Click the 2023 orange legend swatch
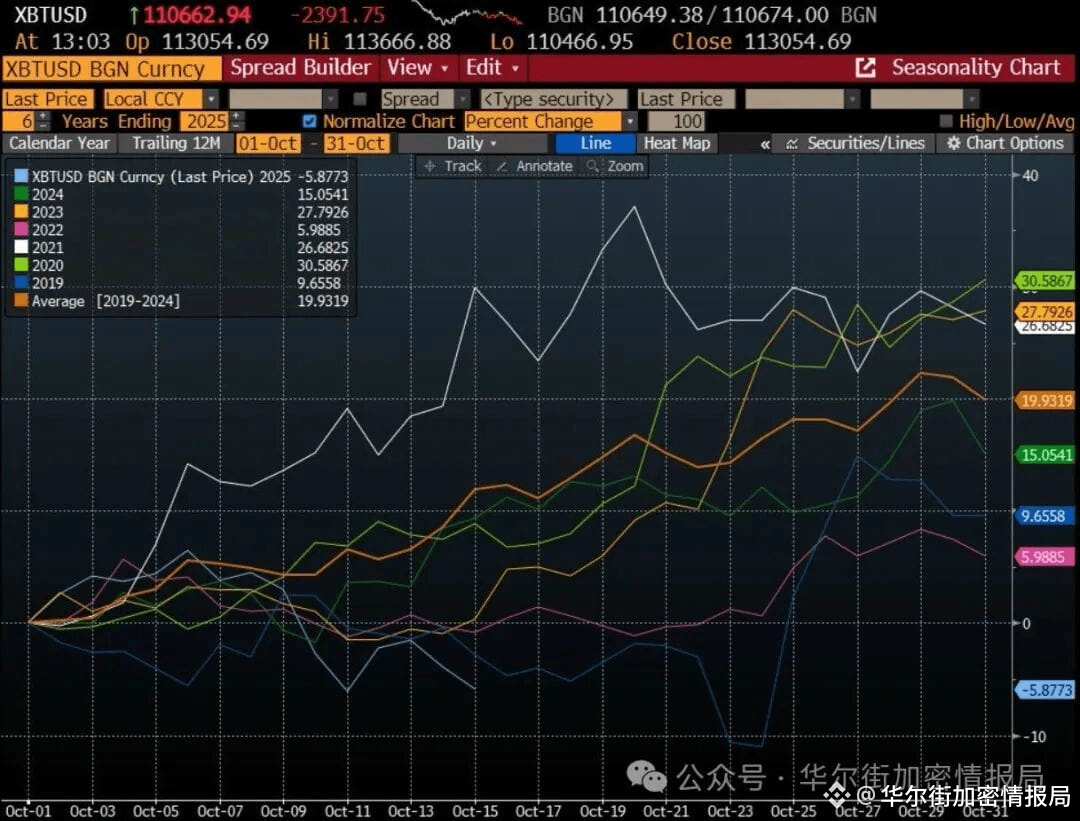Image resolution: width=1080 pixels, height=821 pixels. coord(21,212)
